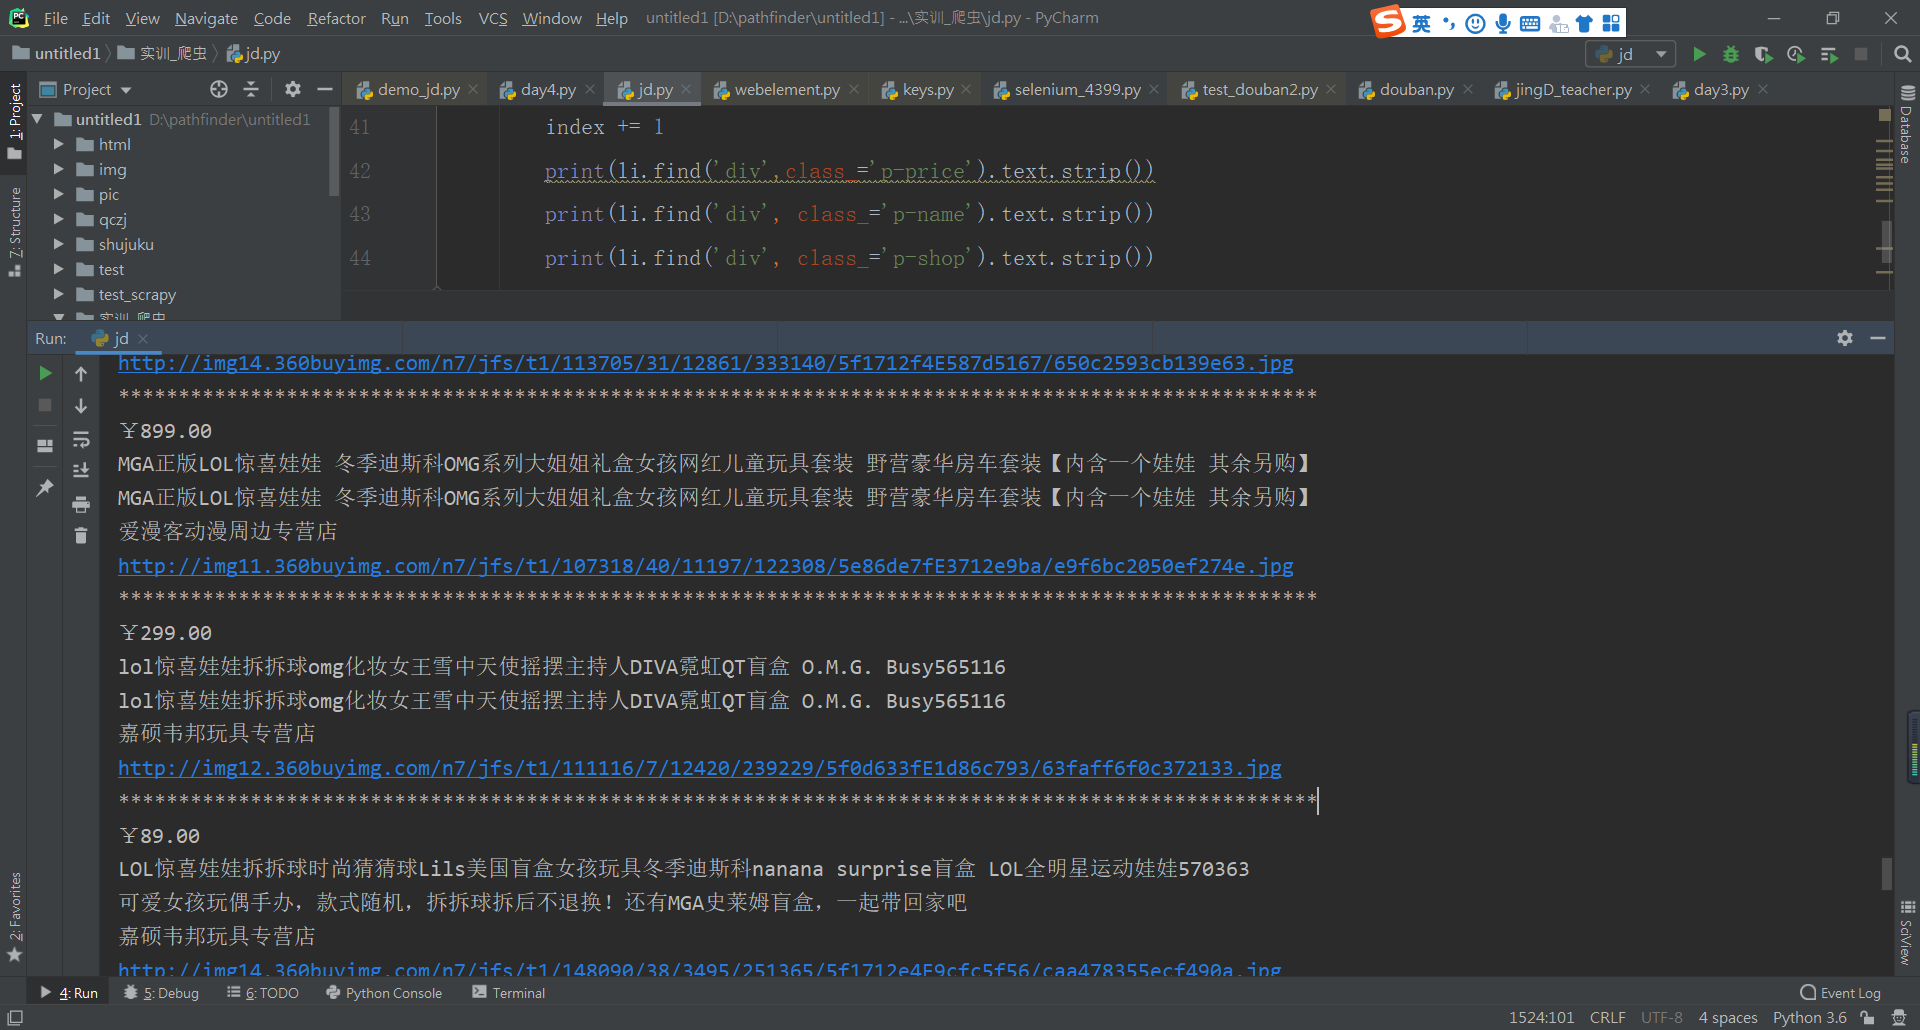Start debugging with the bug icon
The image size is (1920, 1030).
tap(1731, 54)
